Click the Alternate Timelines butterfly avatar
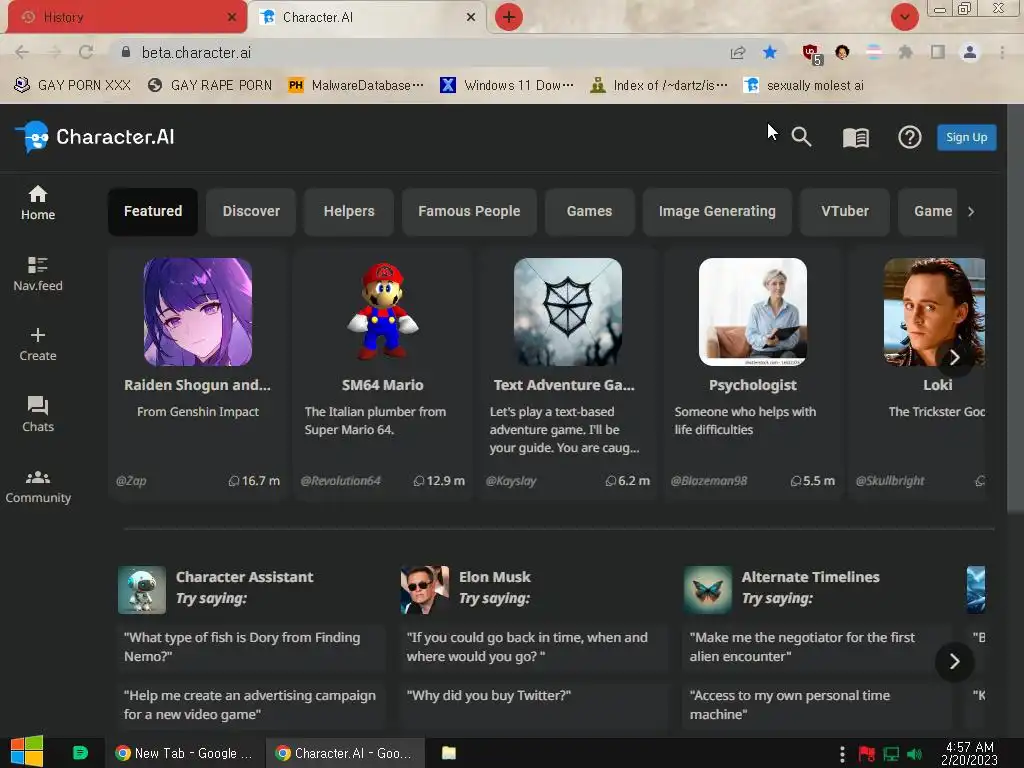 (x=707, y=590)
